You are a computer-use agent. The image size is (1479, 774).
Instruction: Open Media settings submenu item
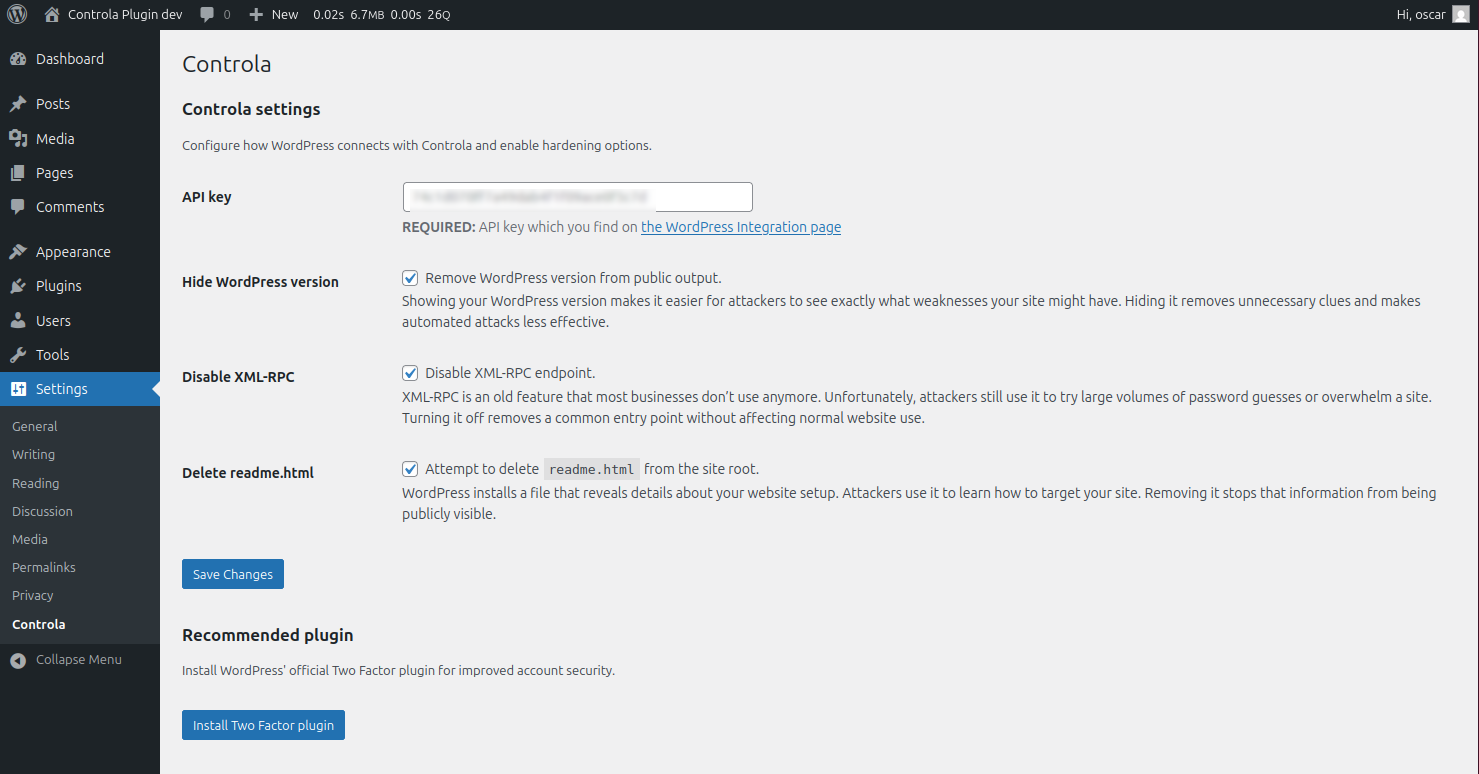30,539
